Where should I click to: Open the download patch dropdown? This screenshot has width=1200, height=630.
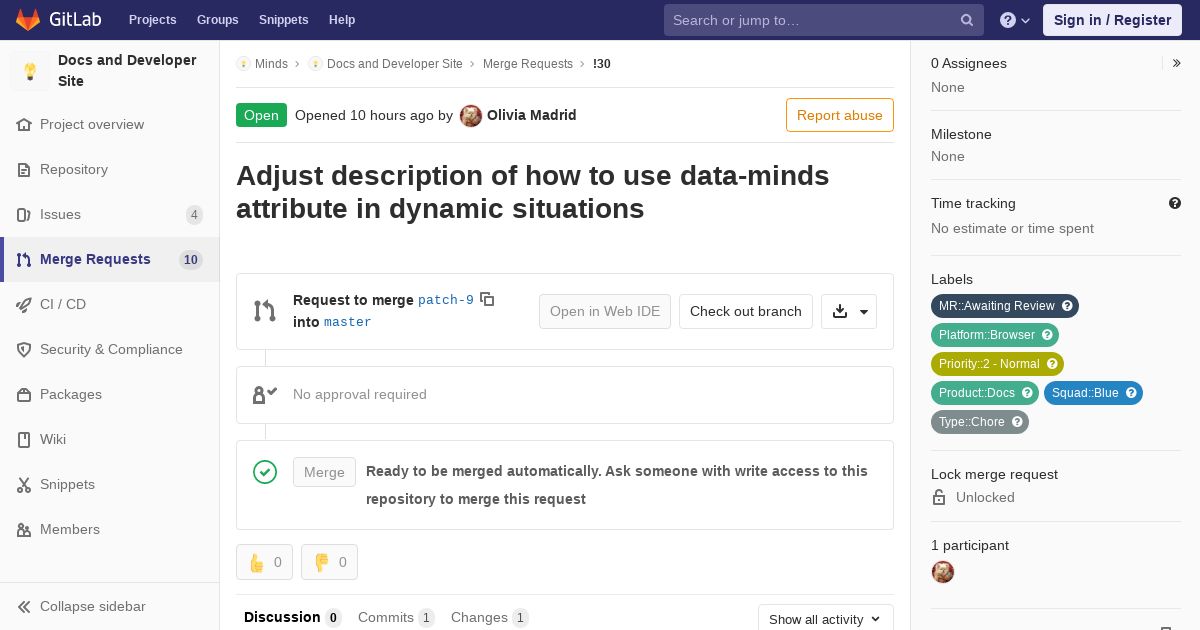pyautogui.click(x=849, y=311)
